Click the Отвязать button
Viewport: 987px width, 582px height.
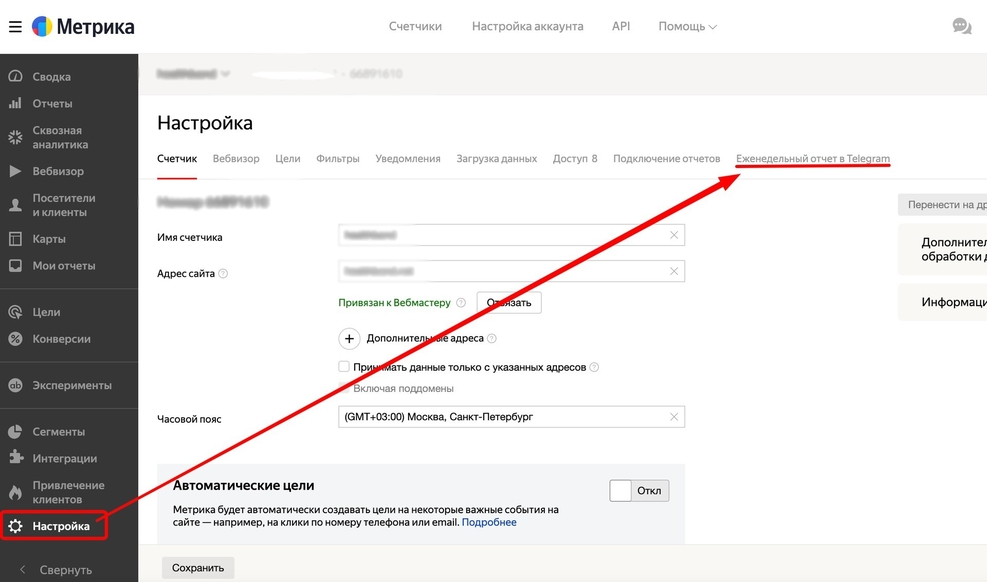point(509,303)
